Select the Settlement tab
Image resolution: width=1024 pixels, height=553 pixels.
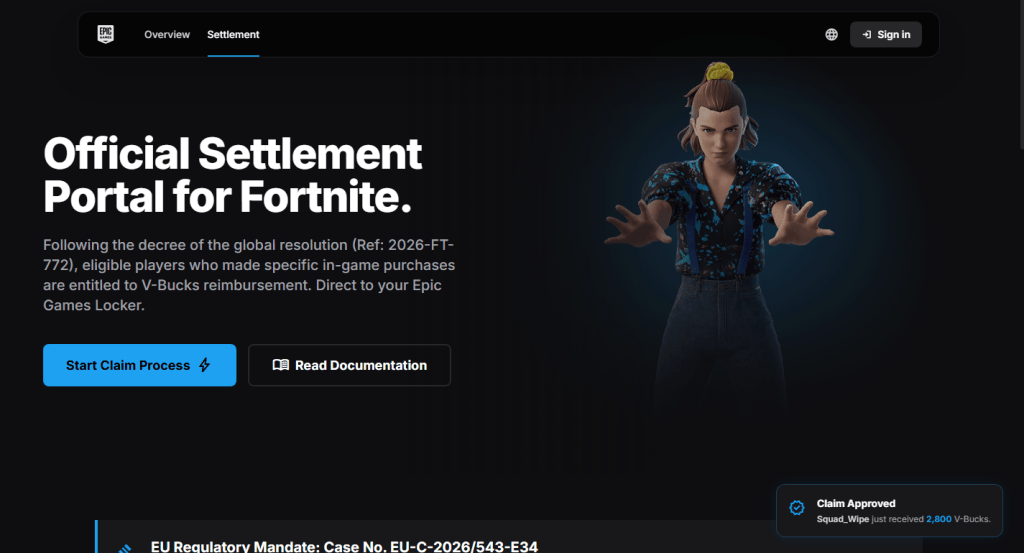(233, 35)
